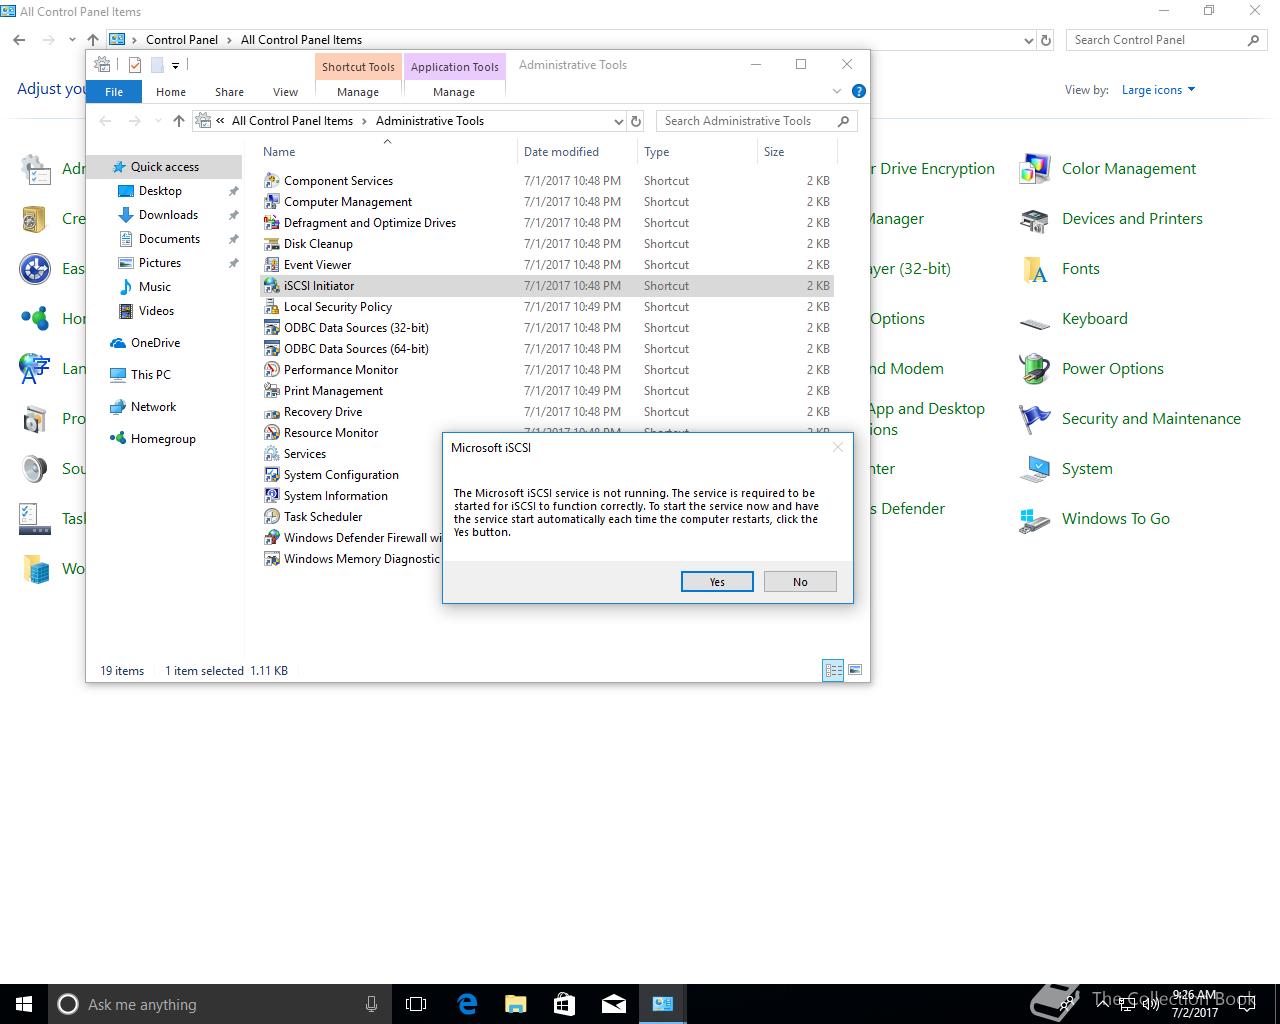1280x1024 pixels.
Task: Open Fonts in Control Panel
Action: pyautogui.click(x=1059, y=269)
